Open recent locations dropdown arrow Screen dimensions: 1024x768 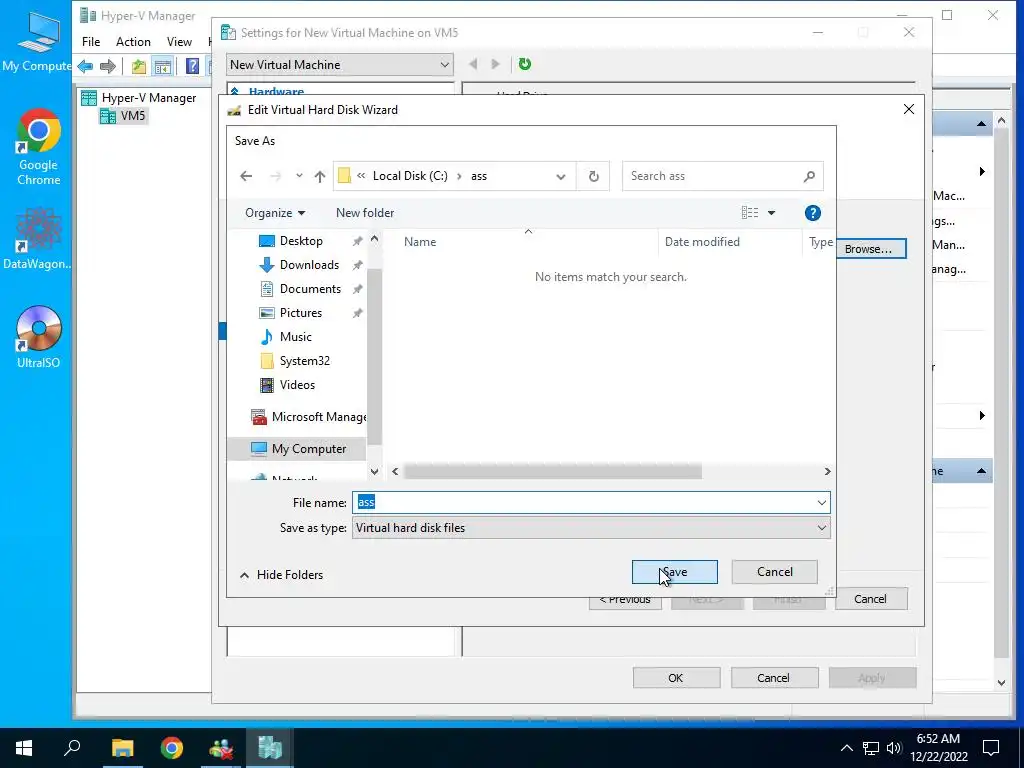299,176
